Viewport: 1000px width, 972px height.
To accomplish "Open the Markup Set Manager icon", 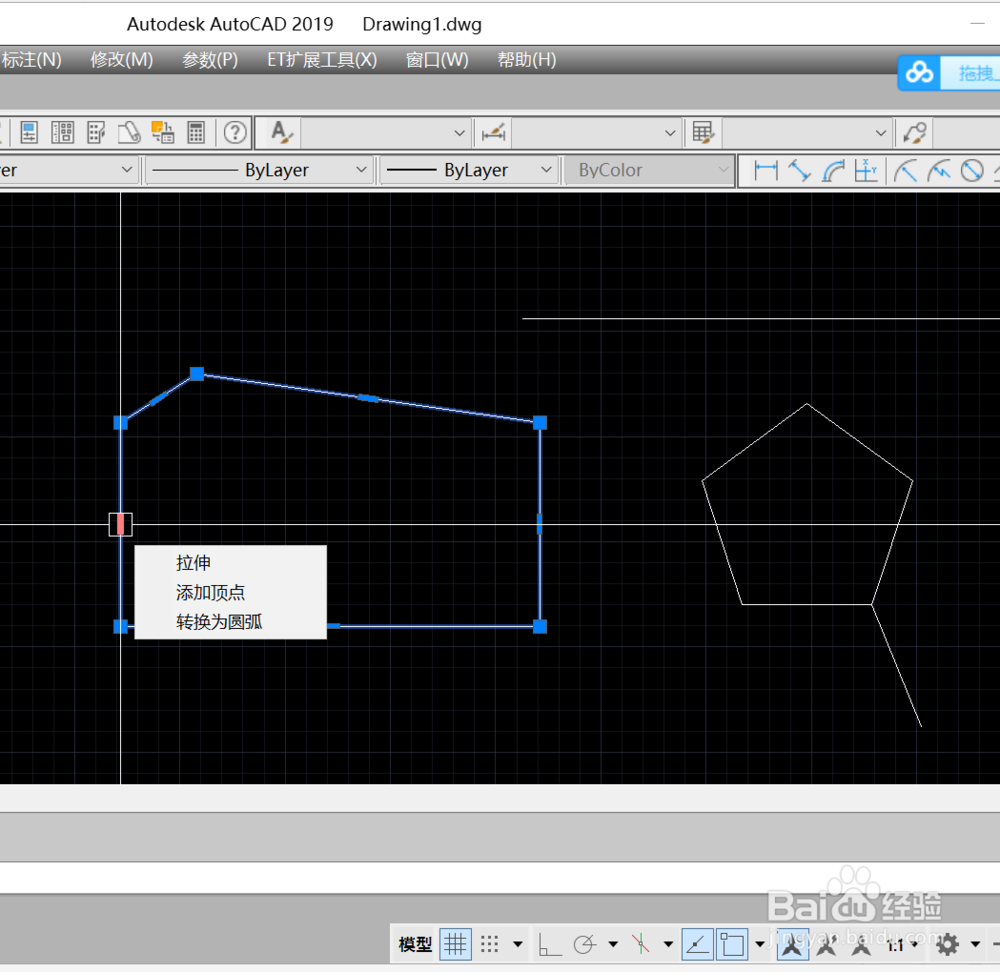I will (162, 133).
